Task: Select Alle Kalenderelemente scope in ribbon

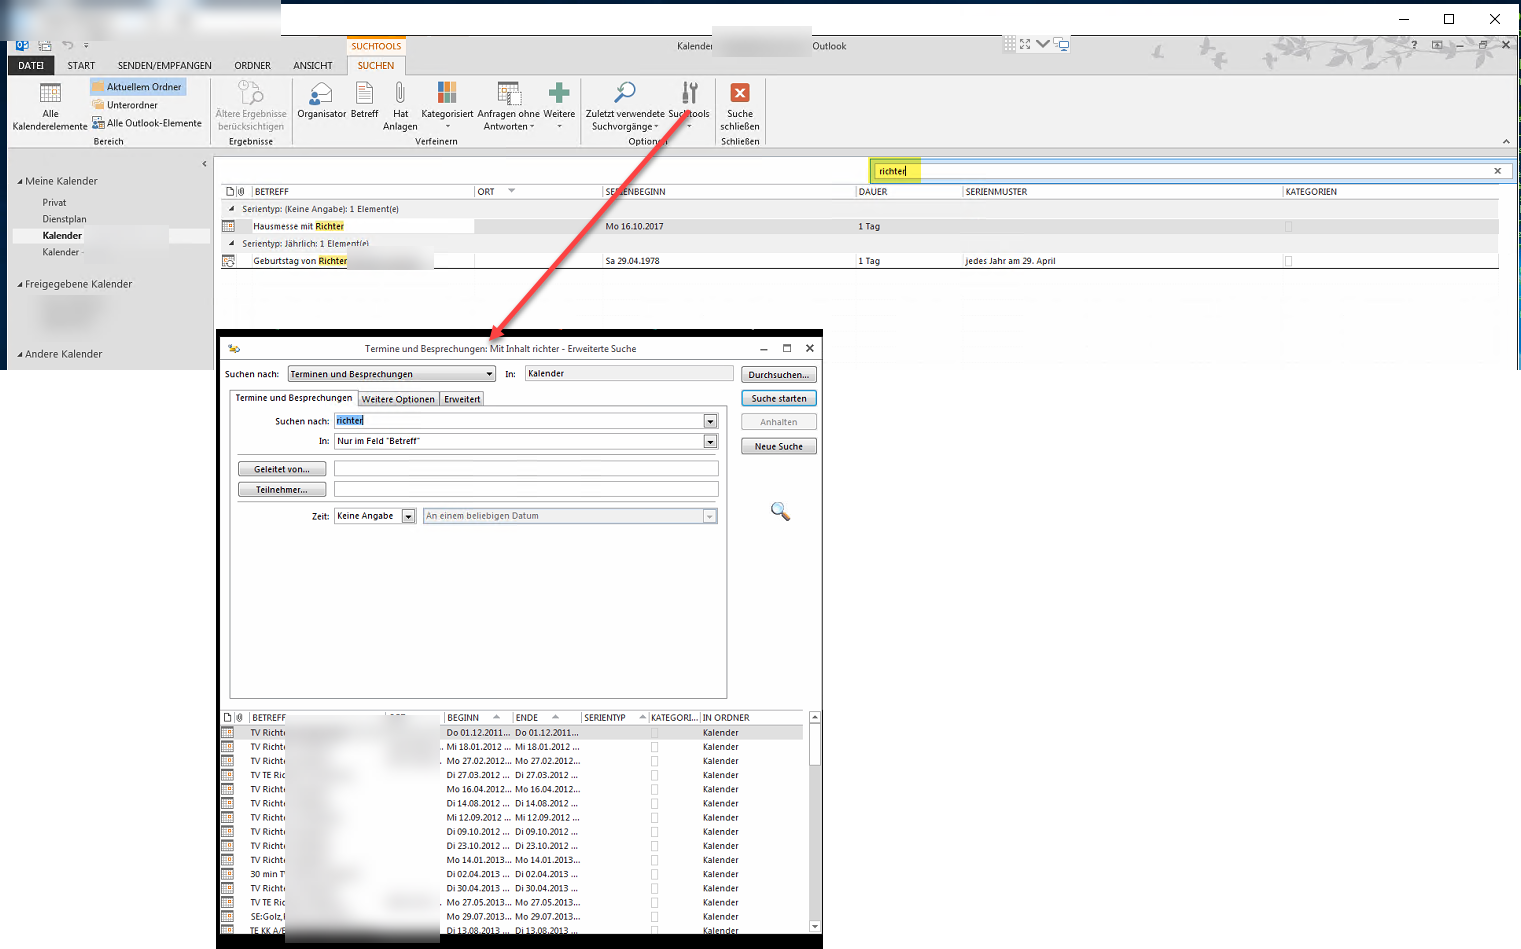Action: (x=50, y=106)
